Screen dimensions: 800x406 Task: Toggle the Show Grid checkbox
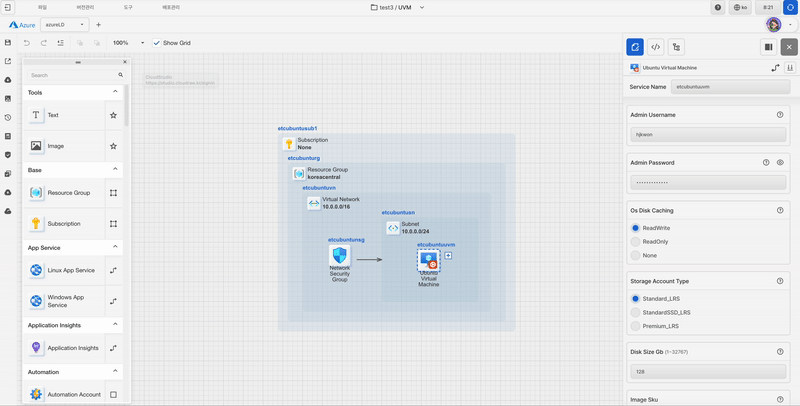pos(157,43)
